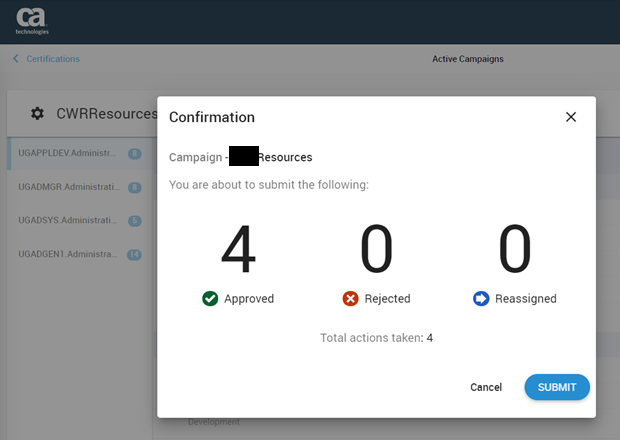Viewport: 620px width, 440px height.
Task: Close the Confirmation dialog with X
Action: 571,117
